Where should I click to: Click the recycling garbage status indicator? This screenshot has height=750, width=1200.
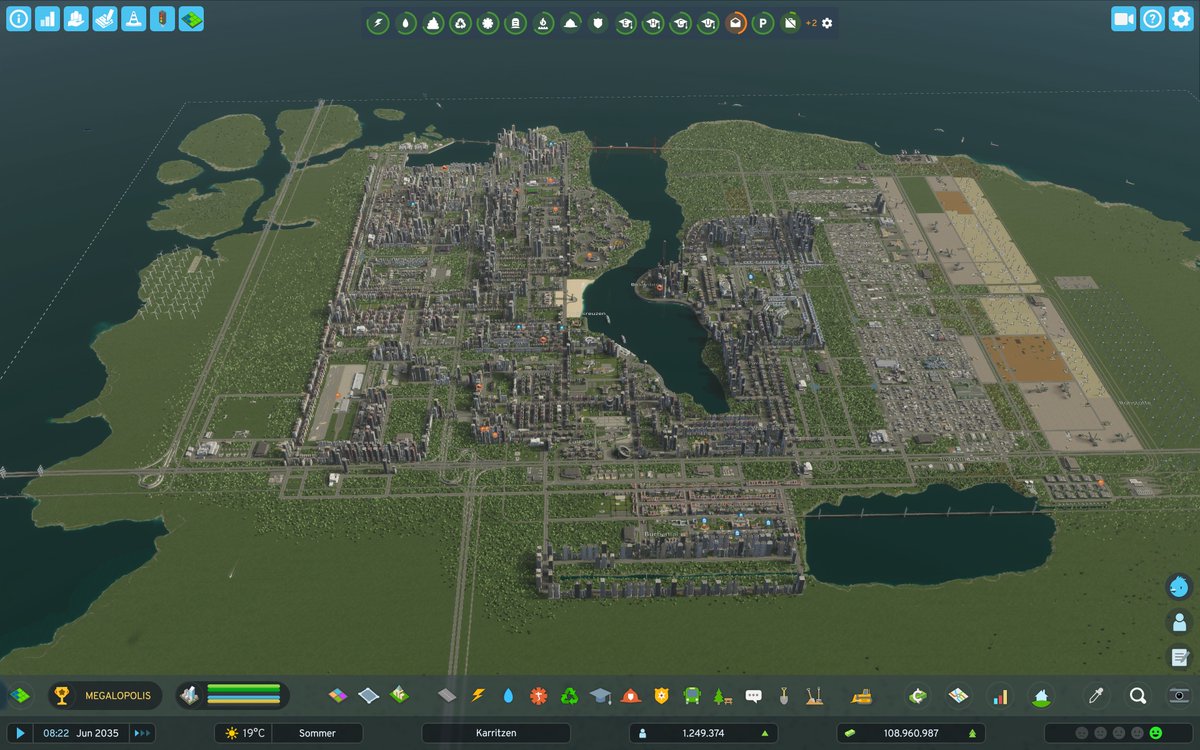tap(460, 23)
